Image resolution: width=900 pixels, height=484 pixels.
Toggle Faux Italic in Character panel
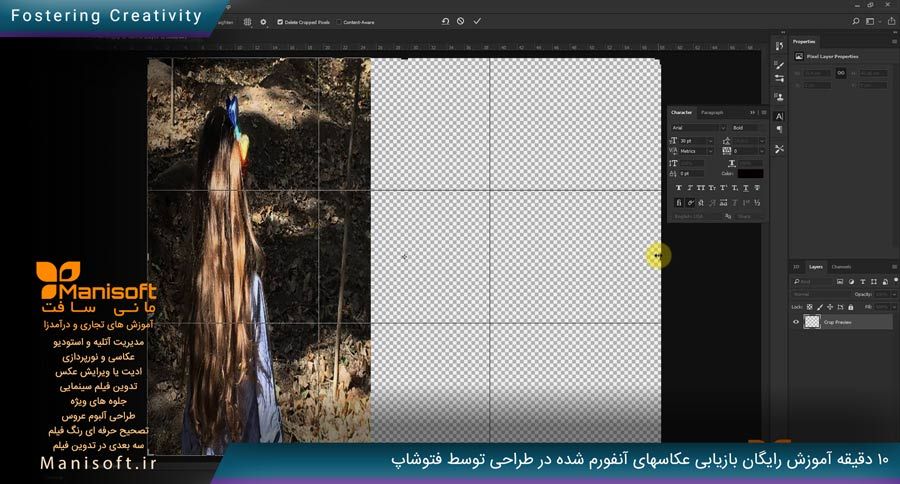click(x=690, y=188)
